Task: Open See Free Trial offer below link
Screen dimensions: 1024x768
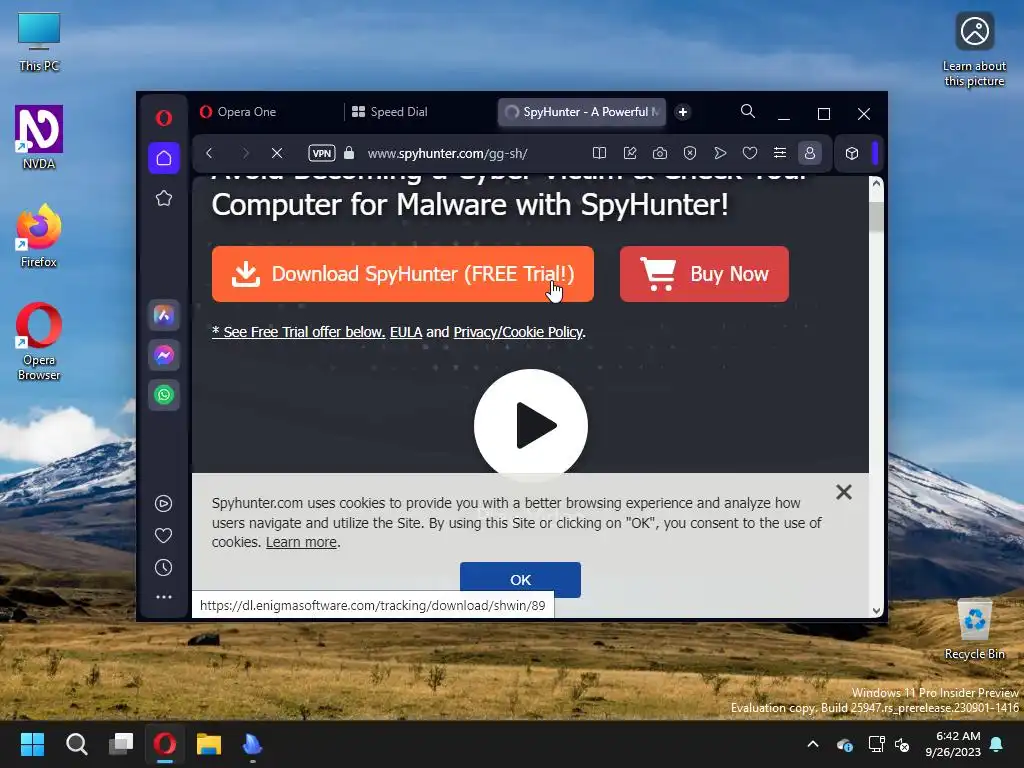Action: 298,332
